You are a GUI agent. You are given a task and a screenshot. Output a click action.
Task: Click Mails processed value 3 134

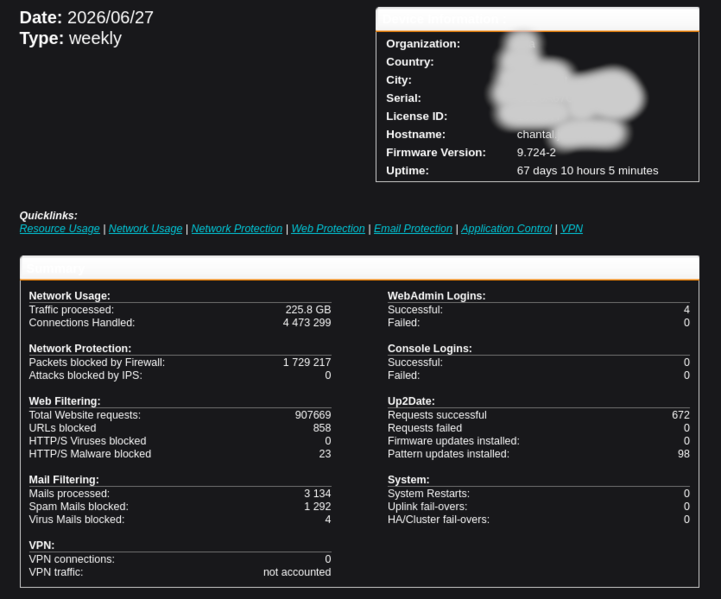coord(317,493)
